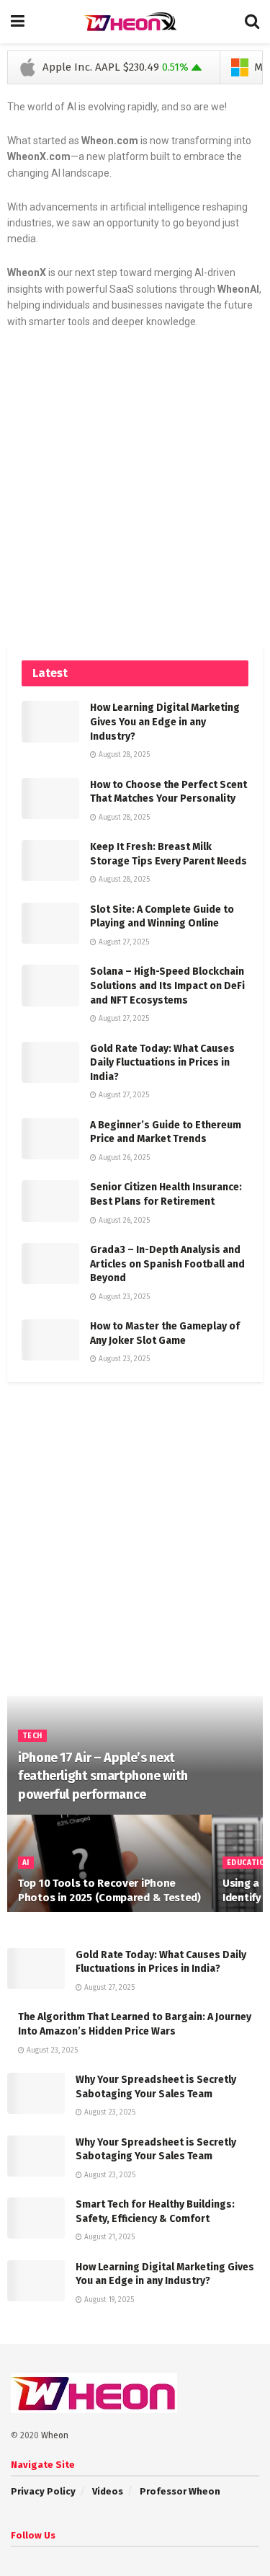The width and height of the screenshot is (270, 2576).
Task: Click thumbnail beside Grada3 article
Action: coord(50,1263)
